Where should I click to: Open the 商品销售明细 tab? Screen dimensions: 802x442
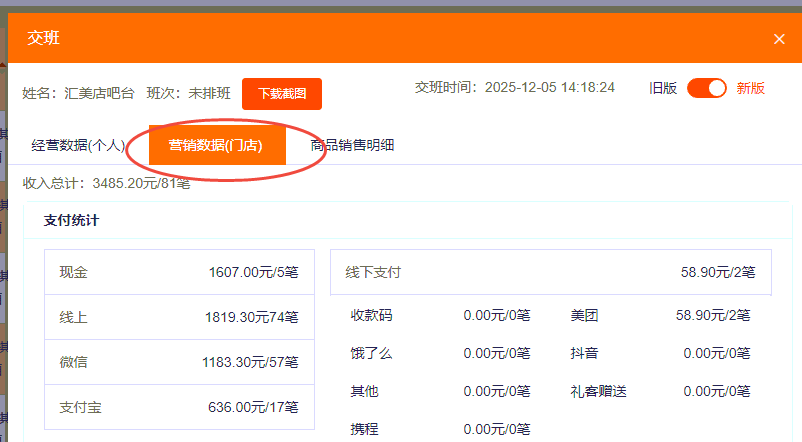pos(352,145)
